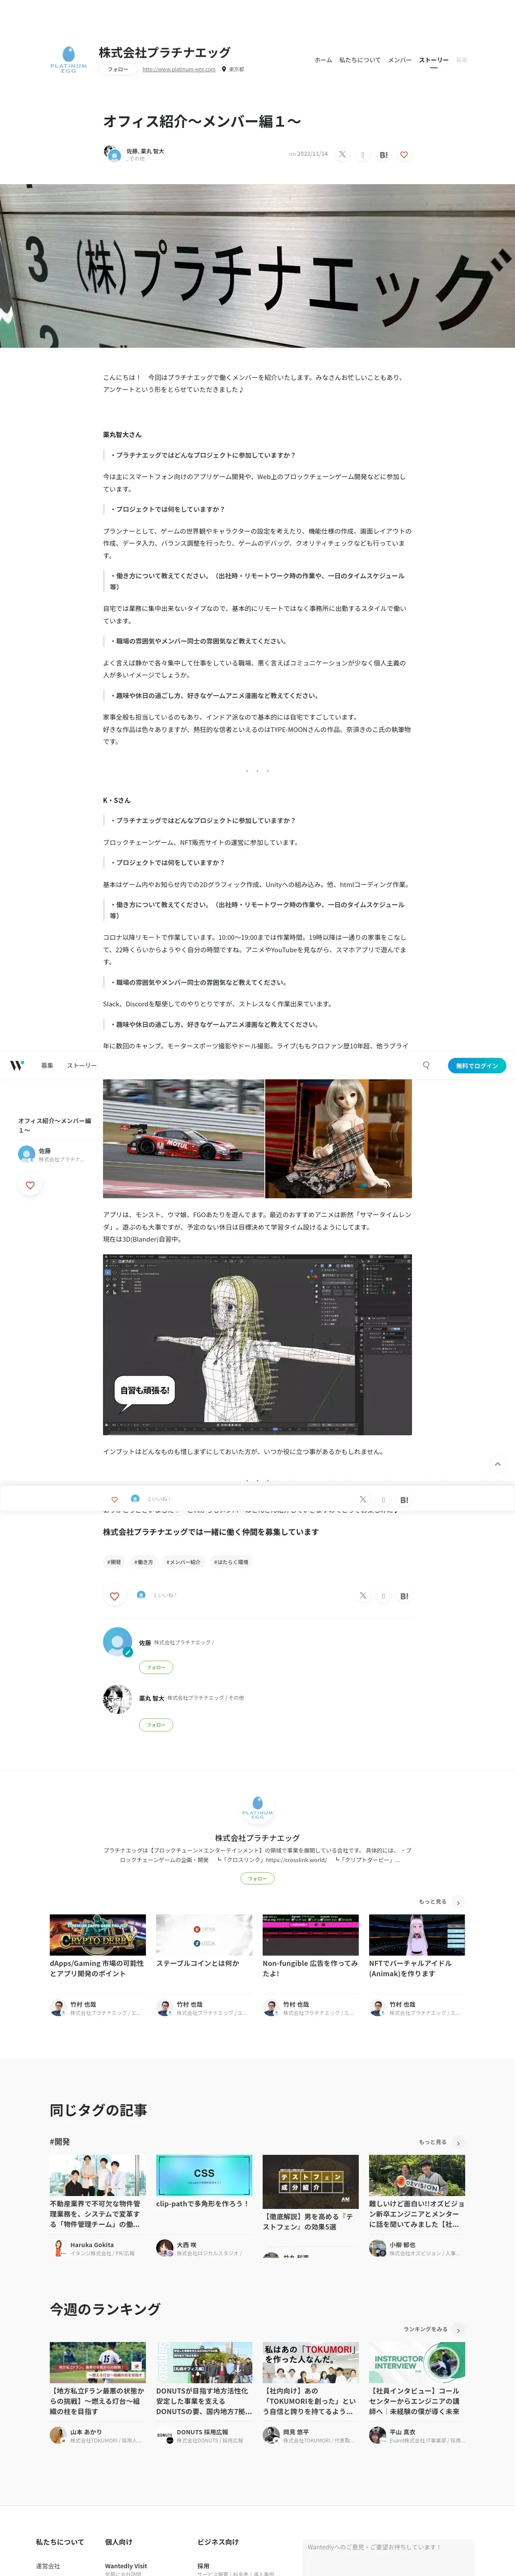Open 募集 in Wantedly sticky navigation
Viewport: 515px width, 2576px height.
[x=47, y=1065]
